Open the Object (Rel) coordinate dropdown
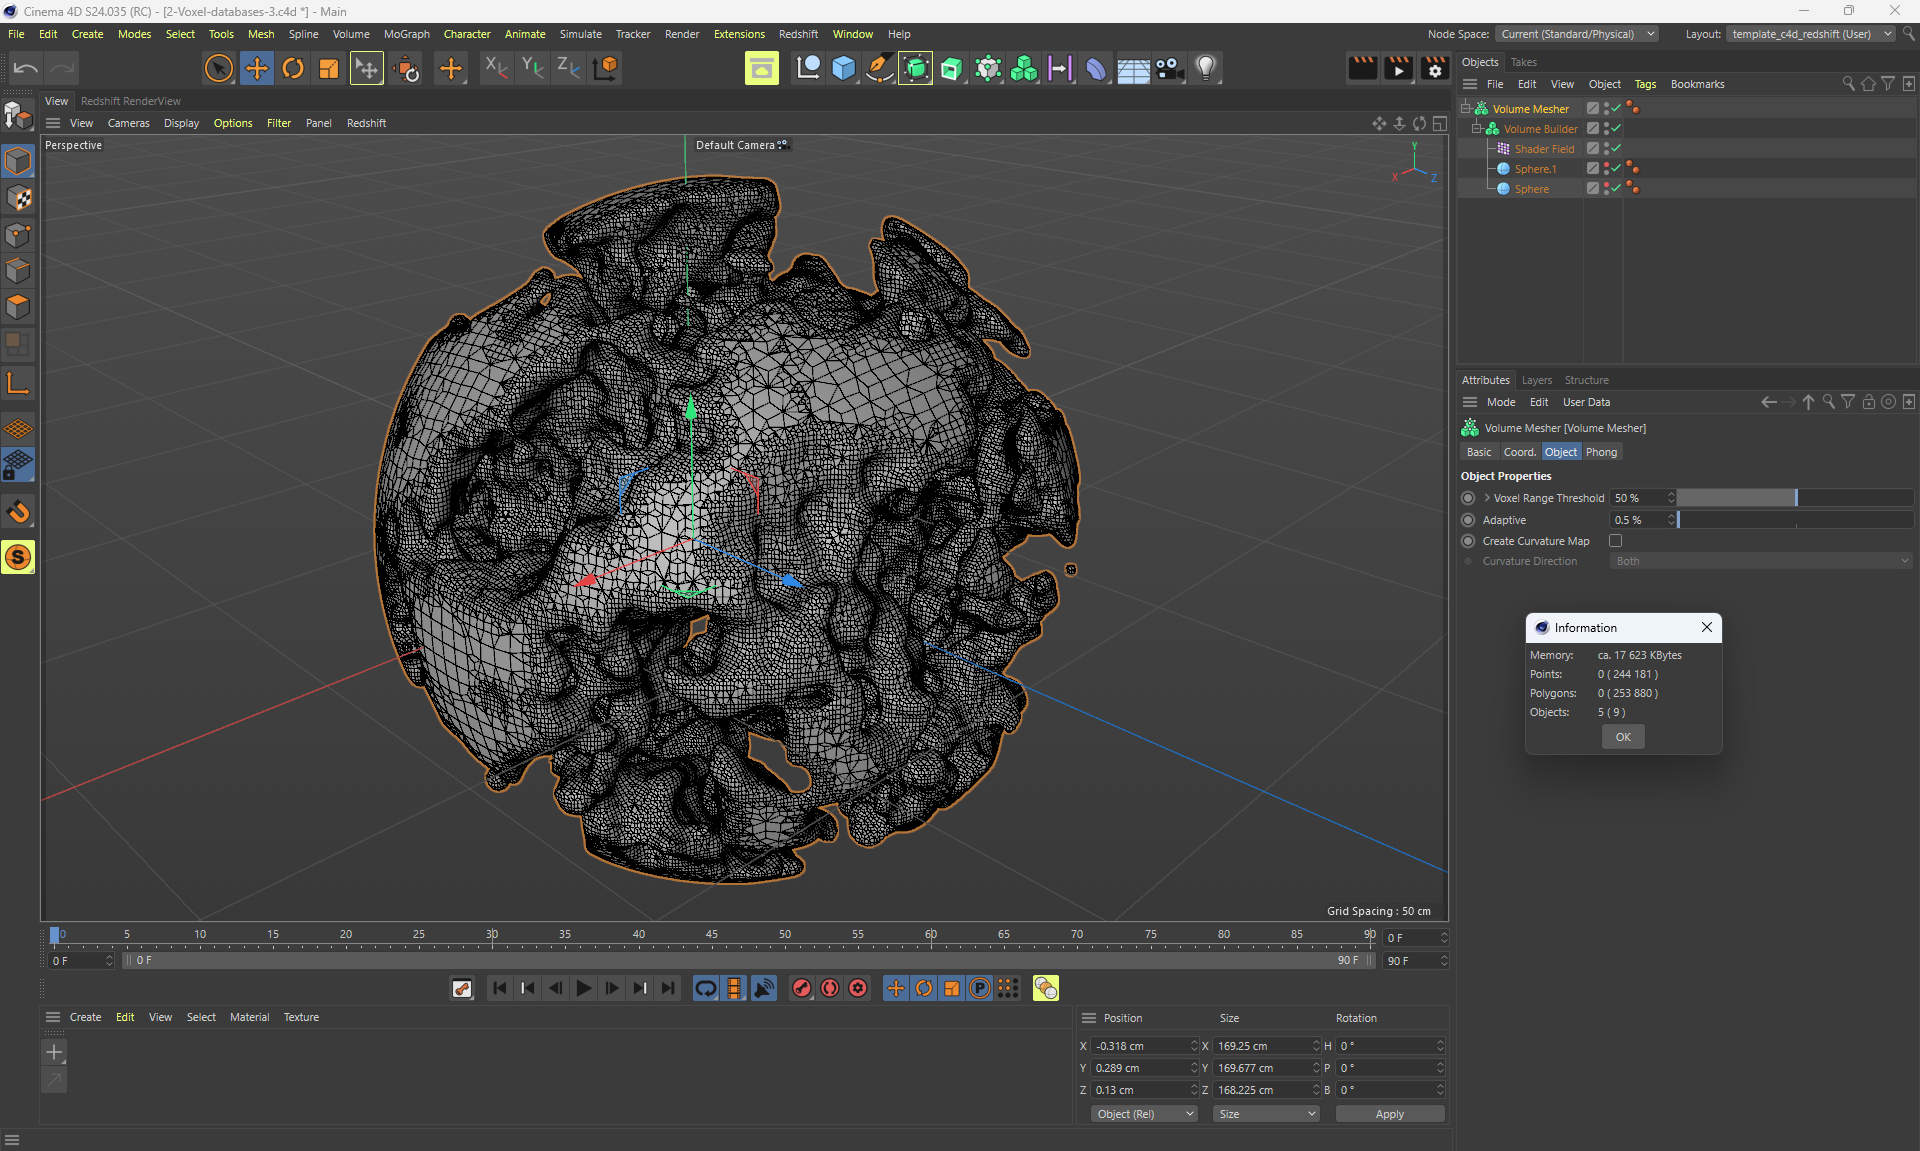Screen dimensions: 1920x1151 click(x=1144, y=1114)
